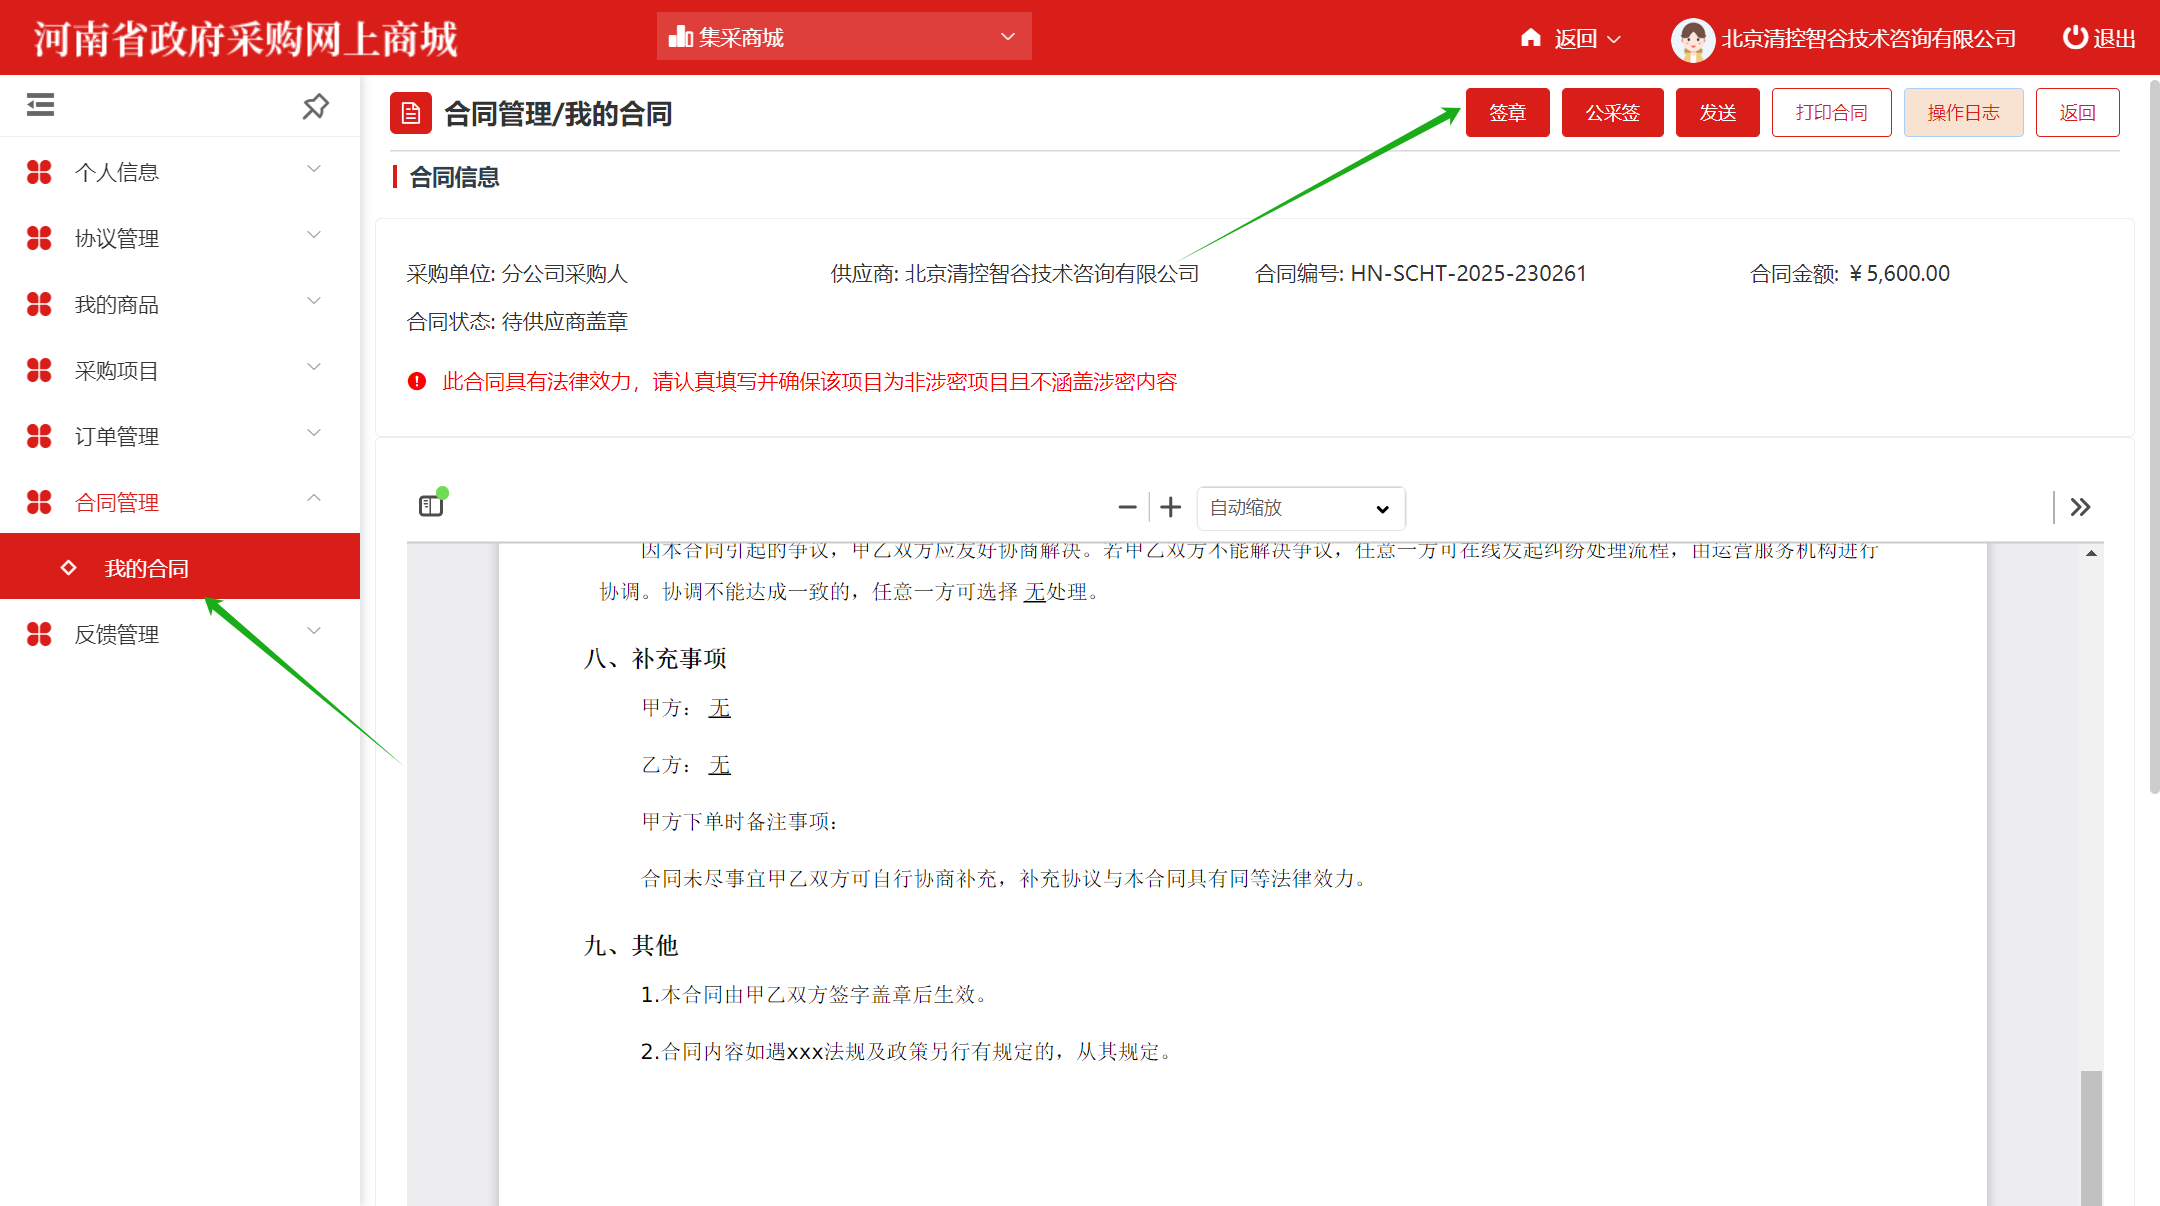Viewport: 2160px width, 1206px height.
Task: Open the 反馈管理 menu item
Action: [x=180, y=634]
